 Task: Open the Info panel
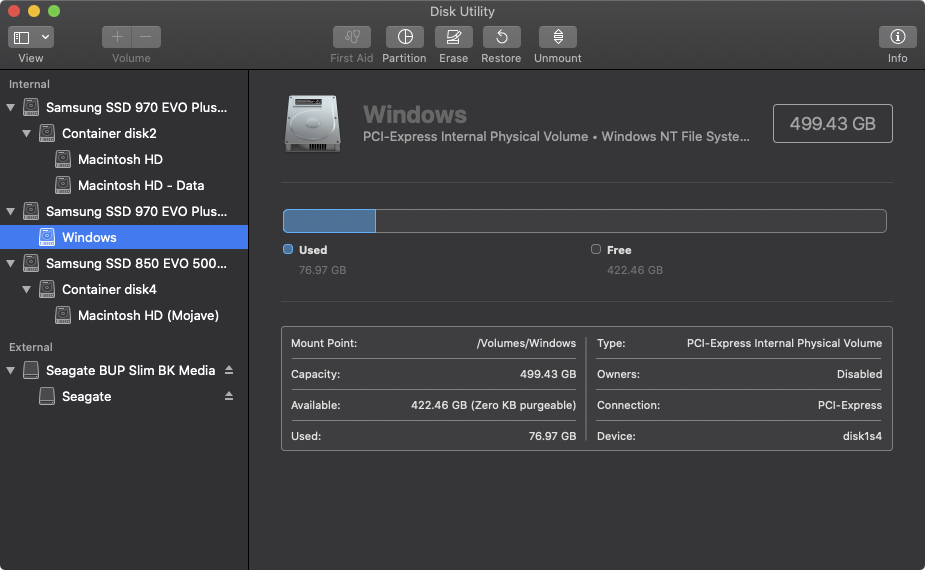[x=897, y=37]
